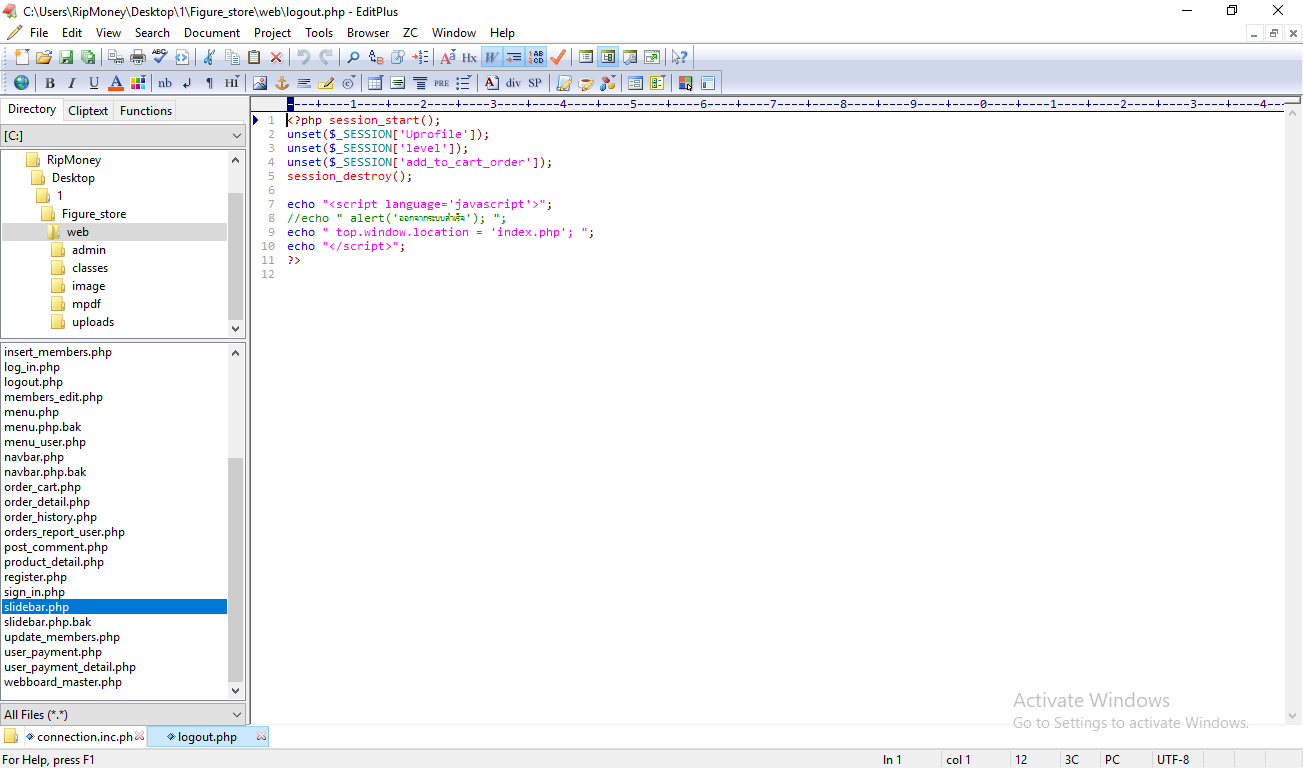Click the globe browser icon

point(21,83)
